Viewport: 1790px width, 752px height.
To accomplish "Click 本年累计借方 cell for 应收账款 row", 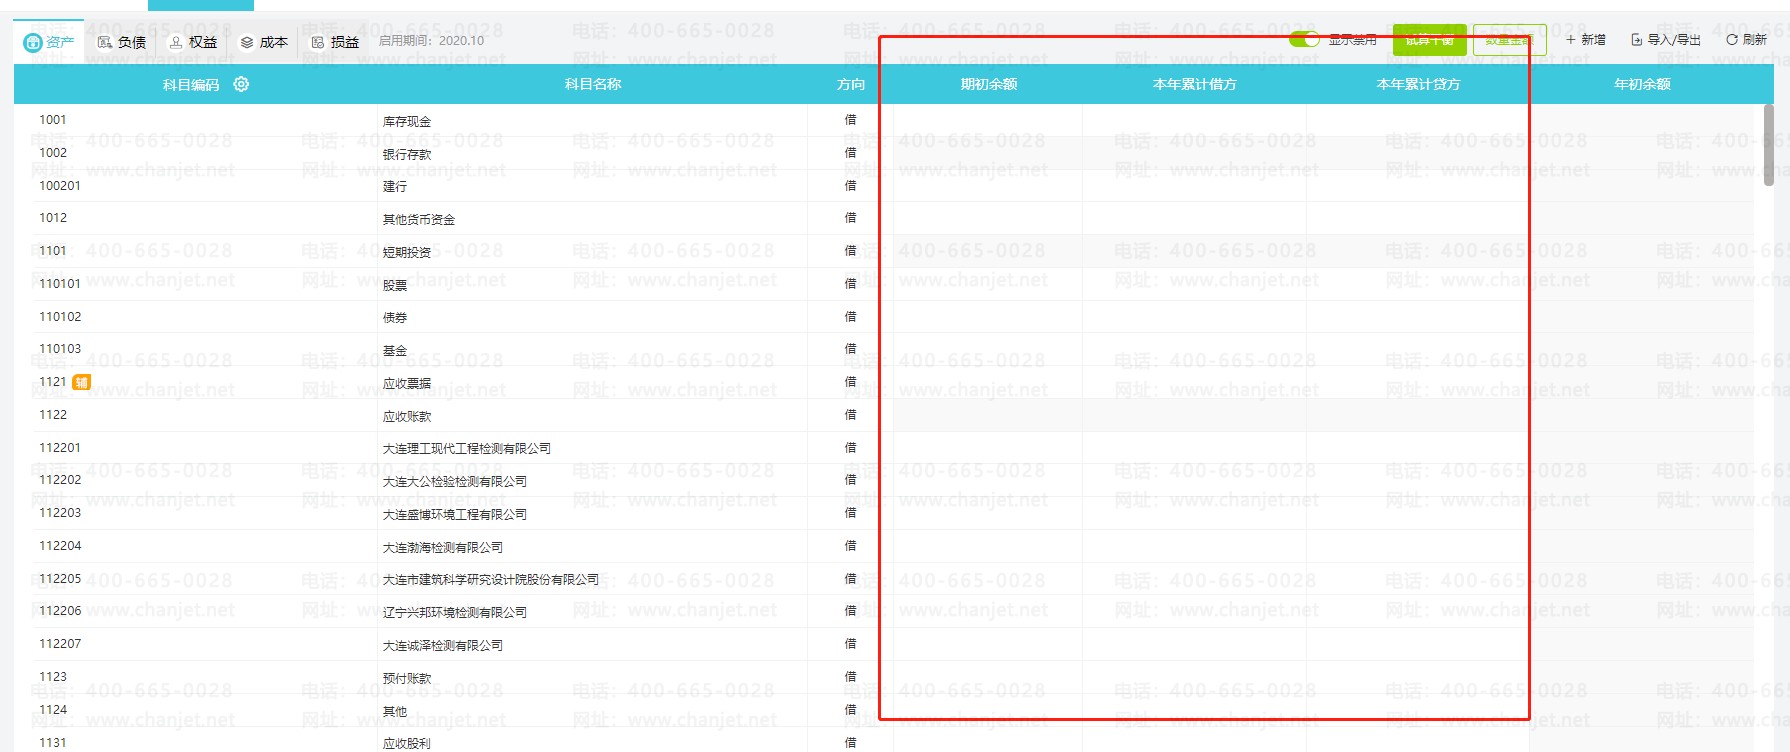I will 1195,415.
